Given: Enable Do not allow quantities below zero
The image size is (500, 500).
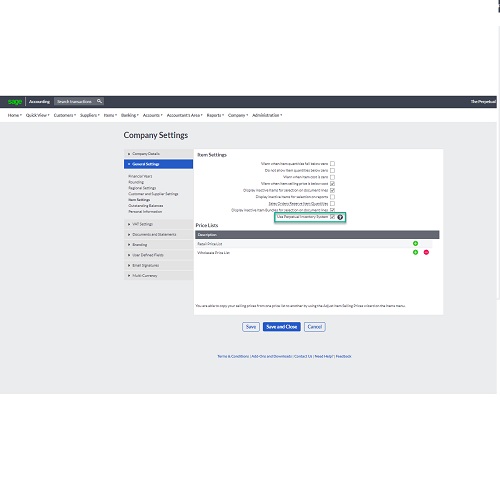Looking at the screenshot, I should point(332,170).
